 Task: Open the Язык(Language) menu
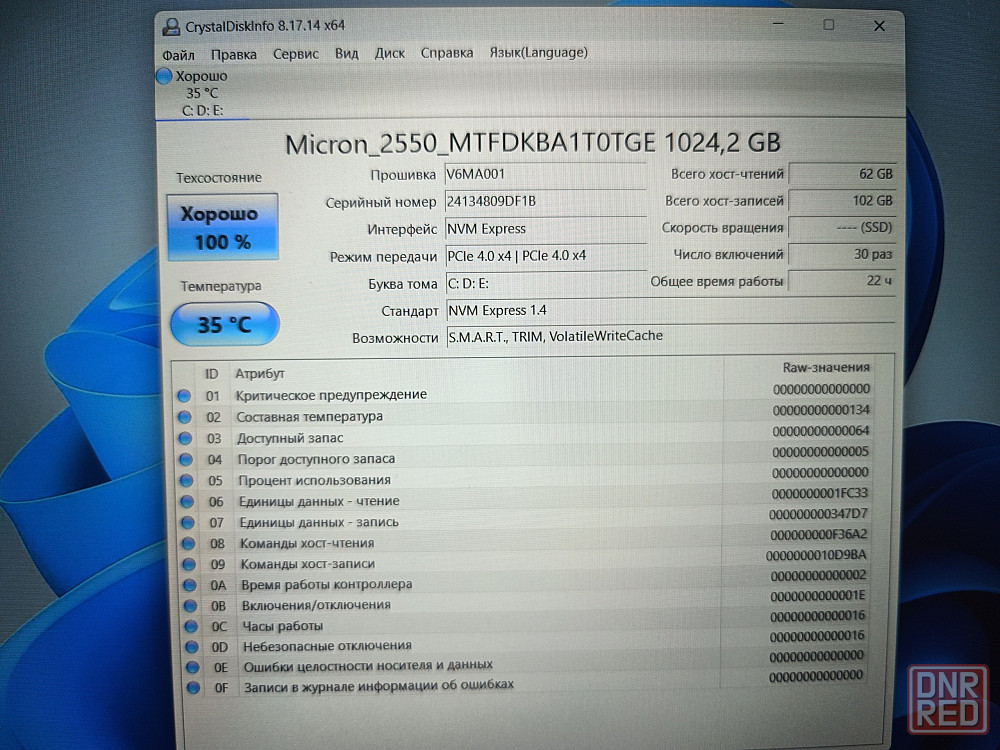click(538, 52)
